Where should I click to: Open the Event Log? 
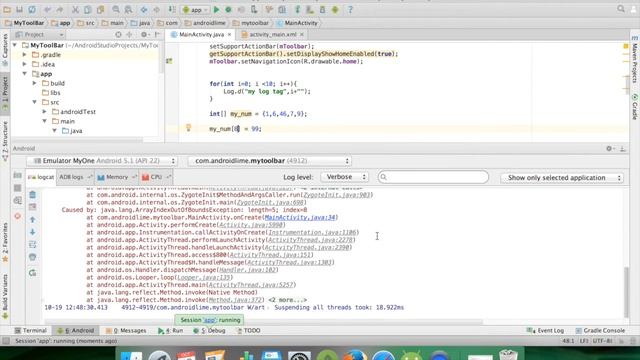[x=545, y=331]
